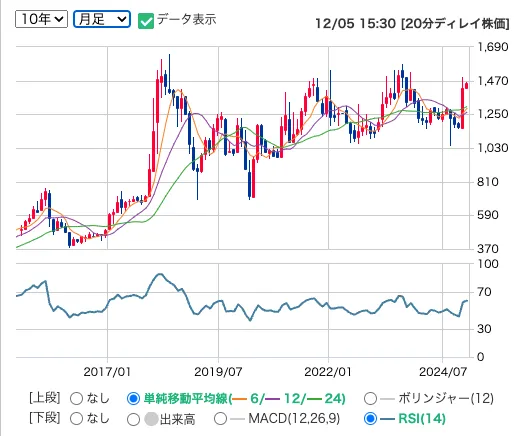The image size is (524, 436).
Task: Click the 810 price axis label
Action: 488,182
